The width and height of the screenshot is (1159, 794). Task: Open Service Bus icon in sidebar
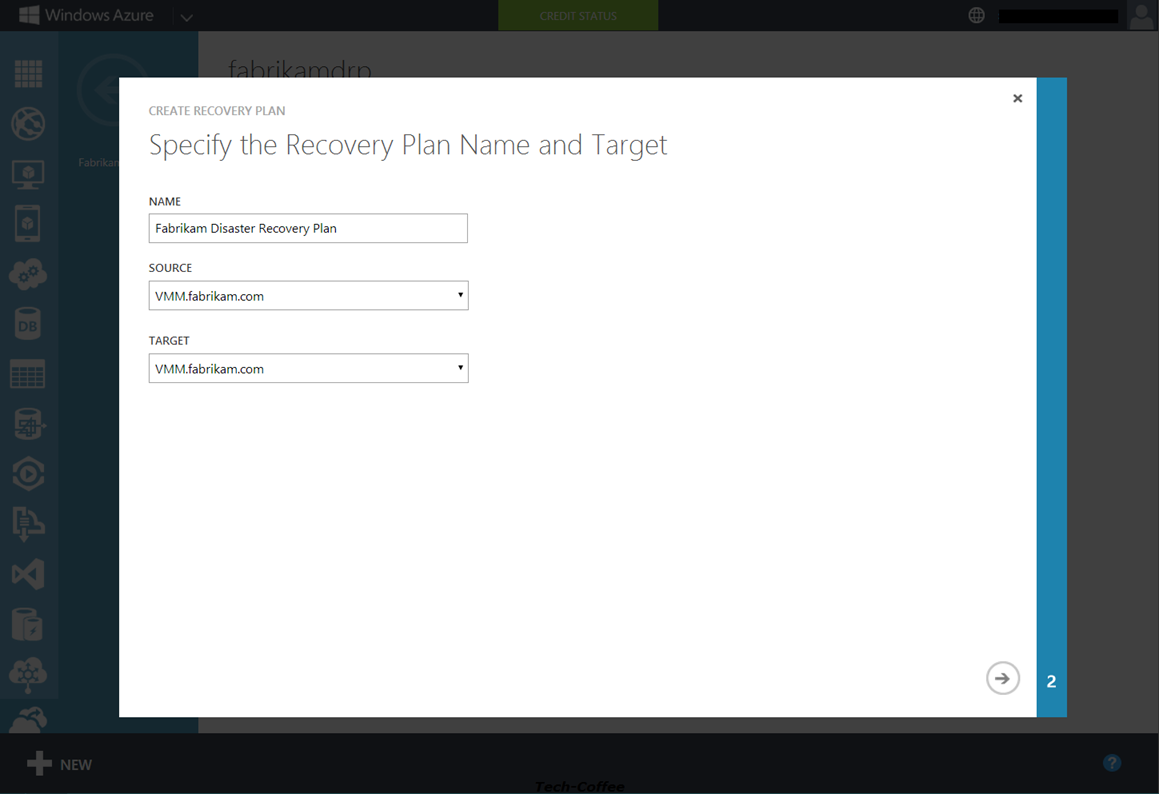28,524
